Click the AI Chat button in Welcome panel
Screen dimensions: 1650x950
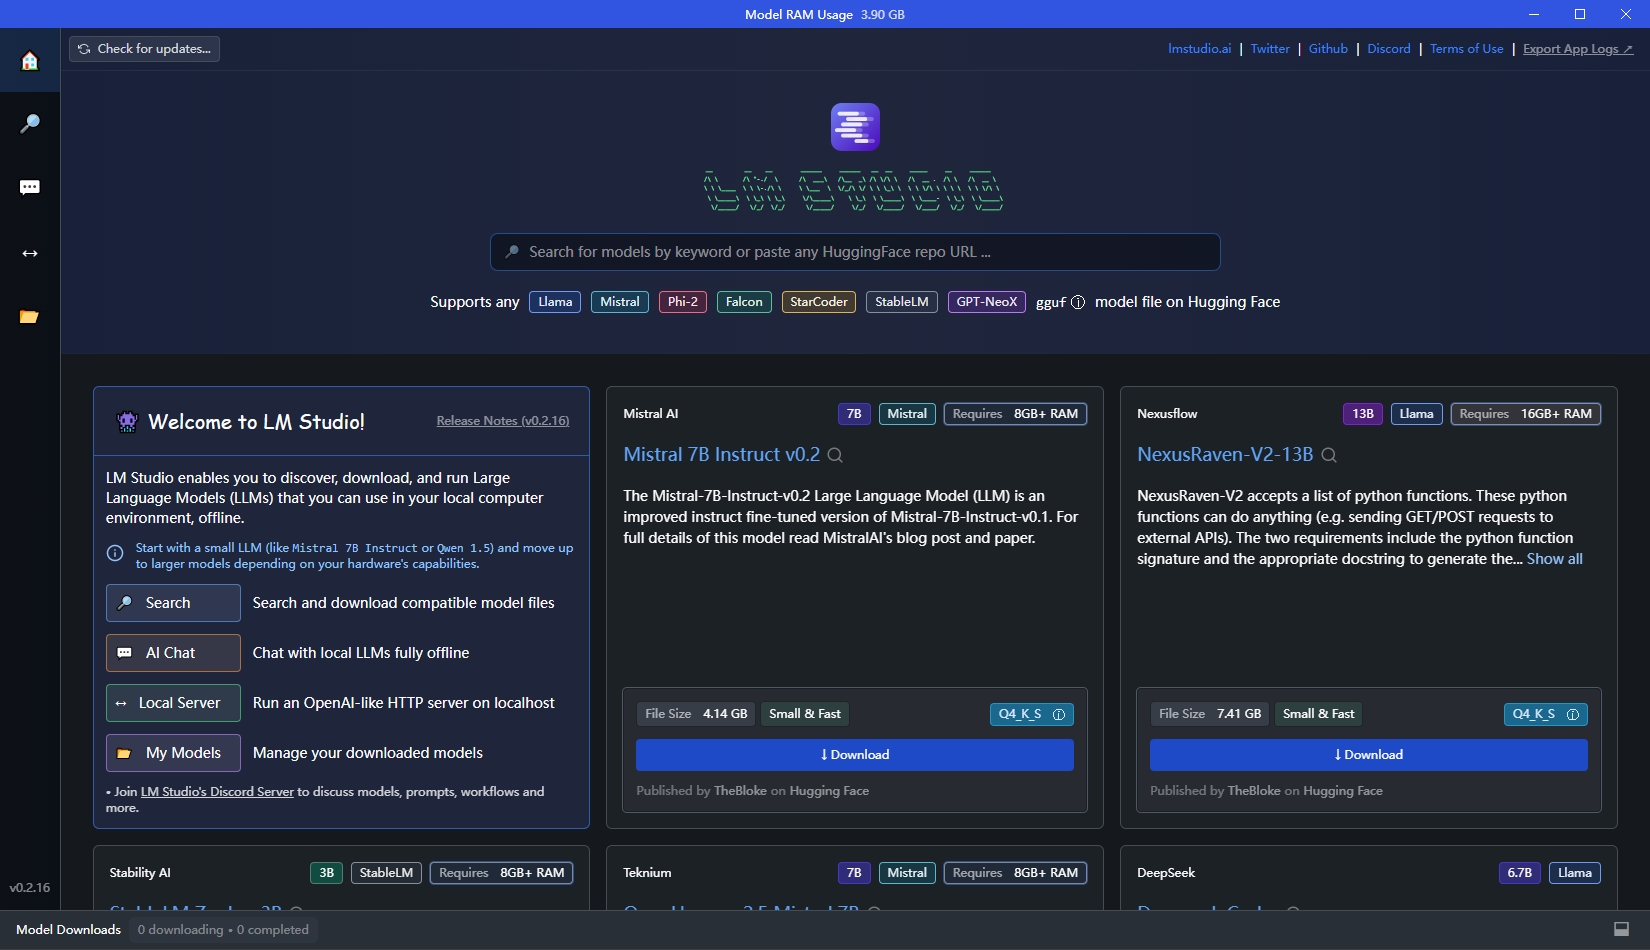click(173, 653)
